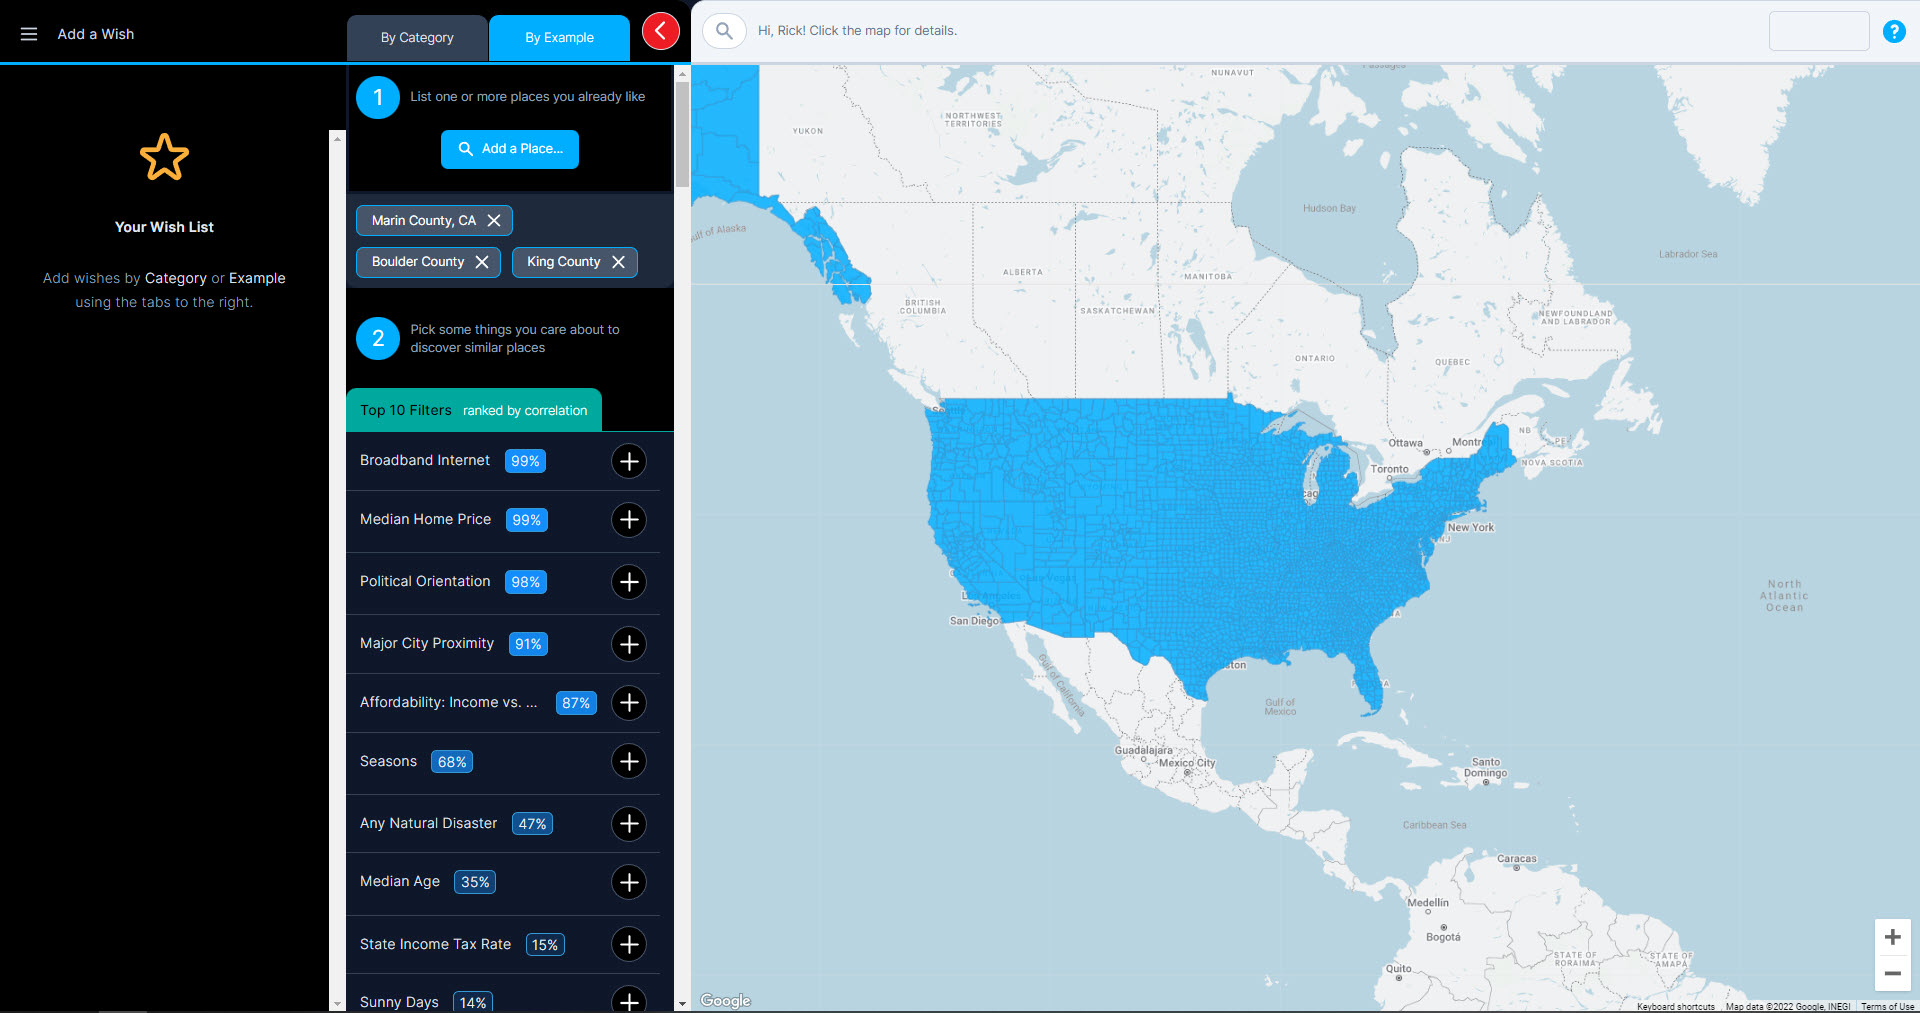Viewport: 1920px width, 1013px height.
Task: Click the gold wish list star
Action: [x=164, y=157]
